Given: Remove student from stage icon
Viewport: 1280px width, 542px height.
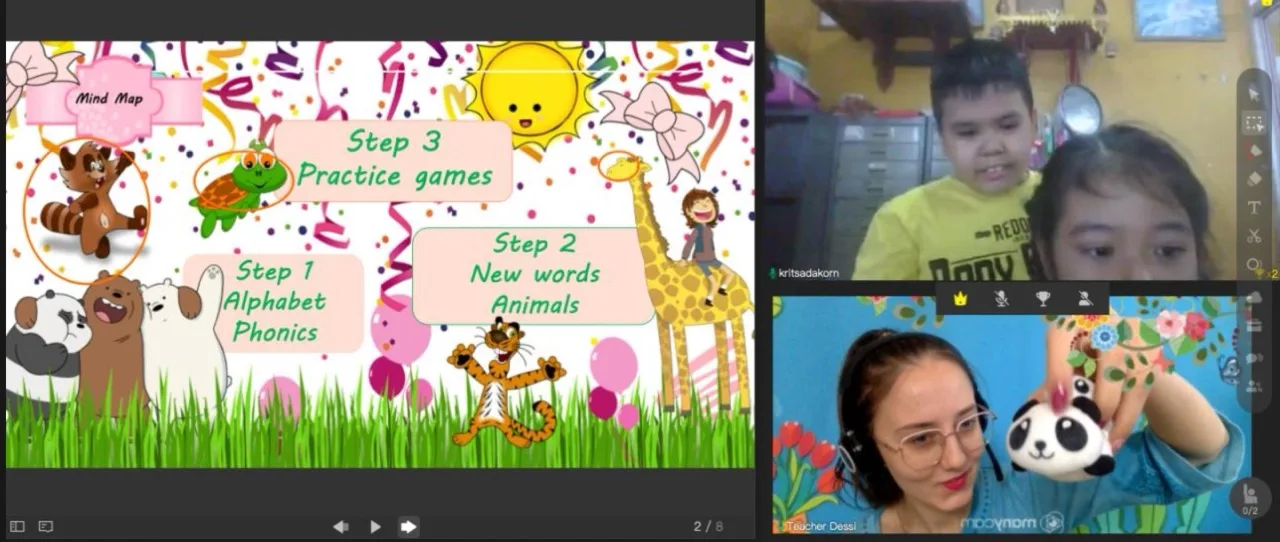Looking at the screenshot, I should [x=1085, y=299].
